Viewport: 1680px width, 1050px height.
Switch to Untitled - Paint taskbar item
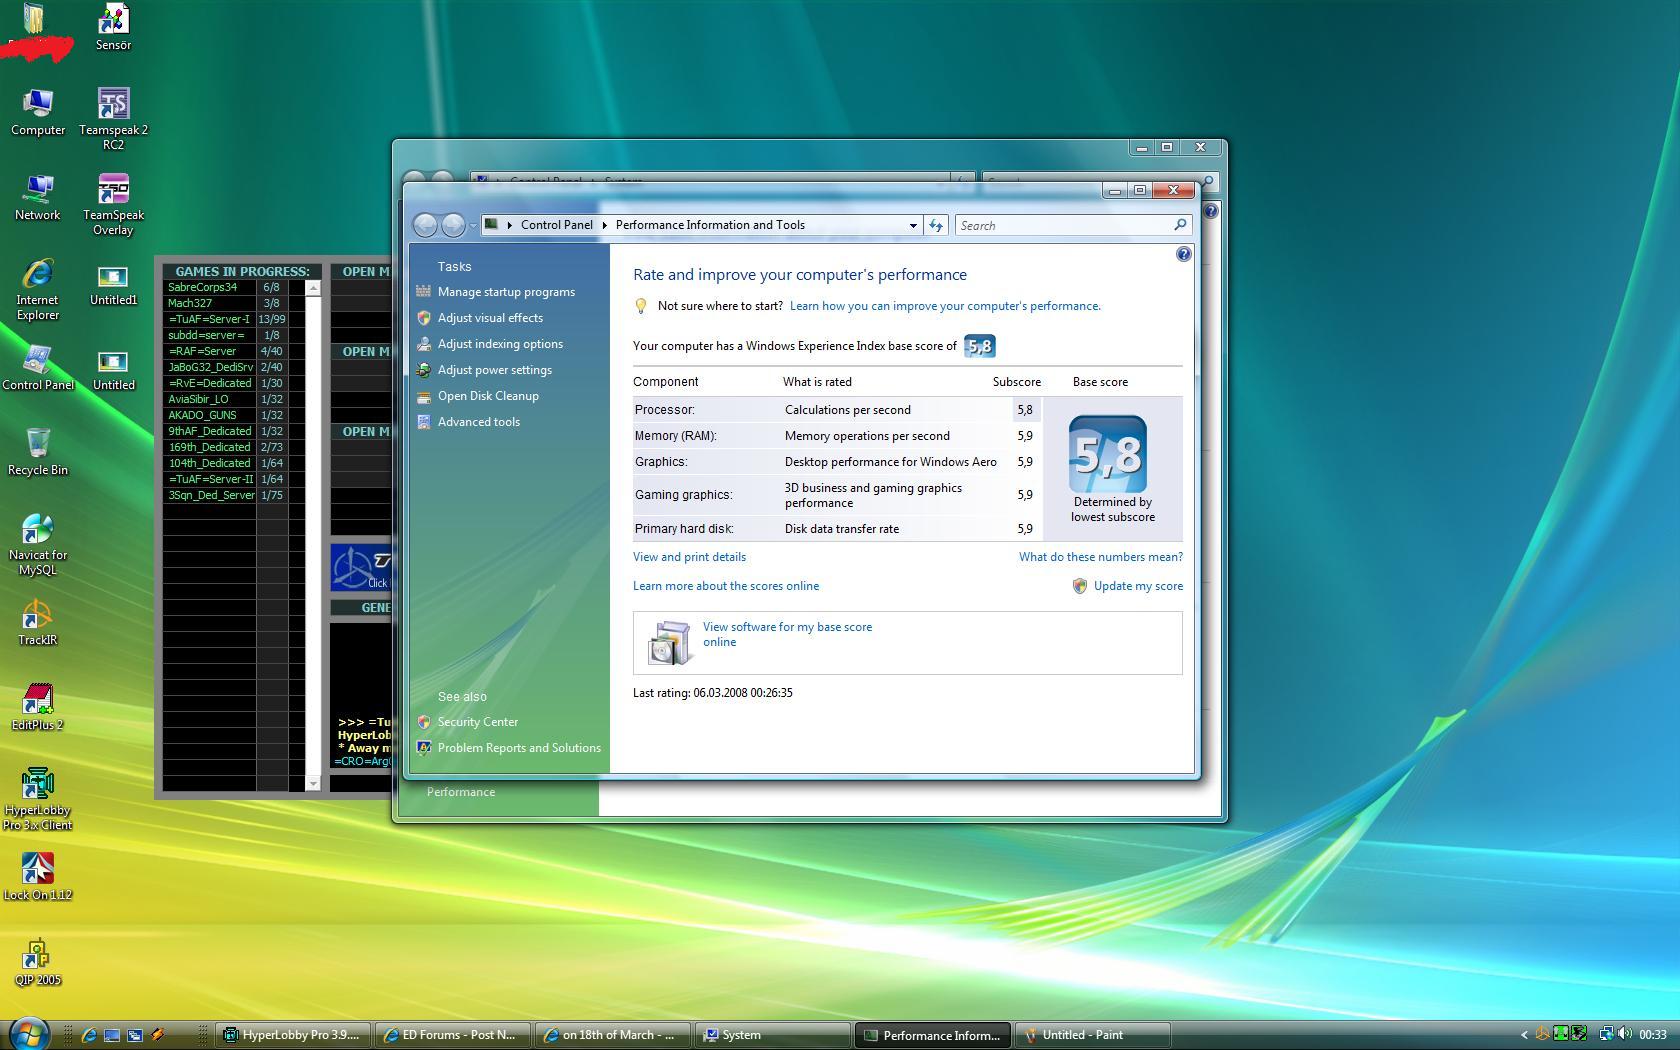pyautogui.click(x=1091, y=1035)
